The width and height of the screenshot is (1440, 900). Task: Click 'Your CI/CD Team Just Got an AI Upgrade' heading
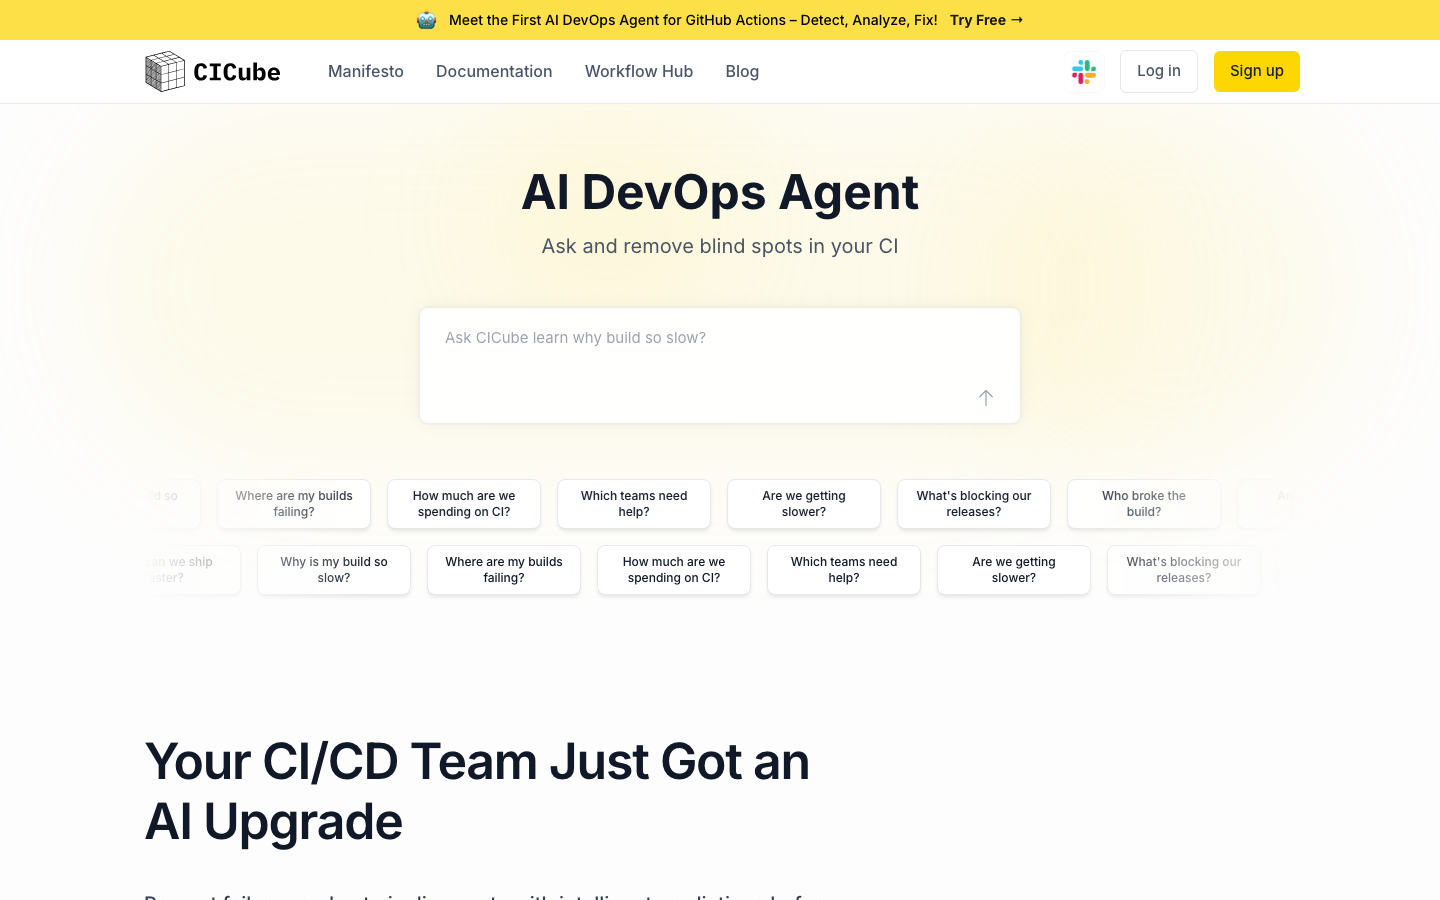click(477, 791)
